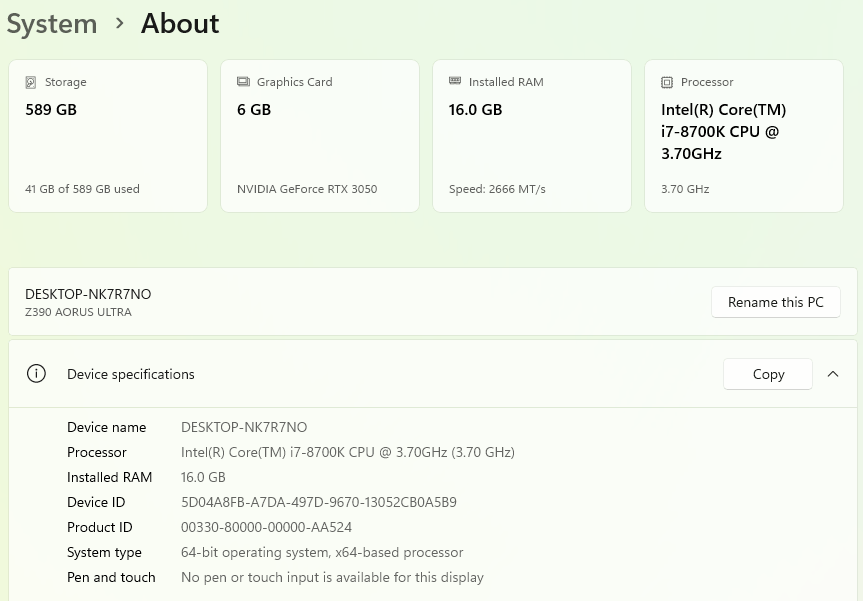Image resolution: width=863 pixels, height=601 pixels.
Task: Click the Storage disk icon
Action: click(x=31, y=83)
